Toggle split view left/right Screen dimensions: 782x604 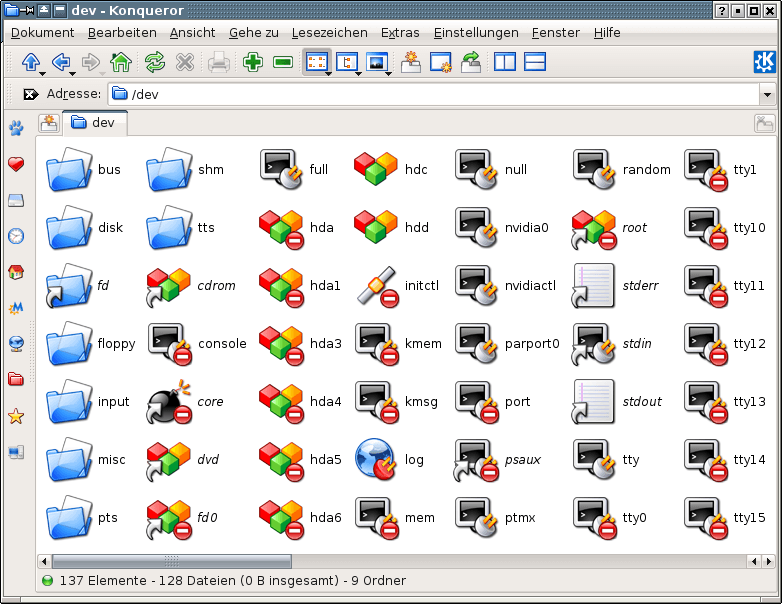(x=505, y=63)
